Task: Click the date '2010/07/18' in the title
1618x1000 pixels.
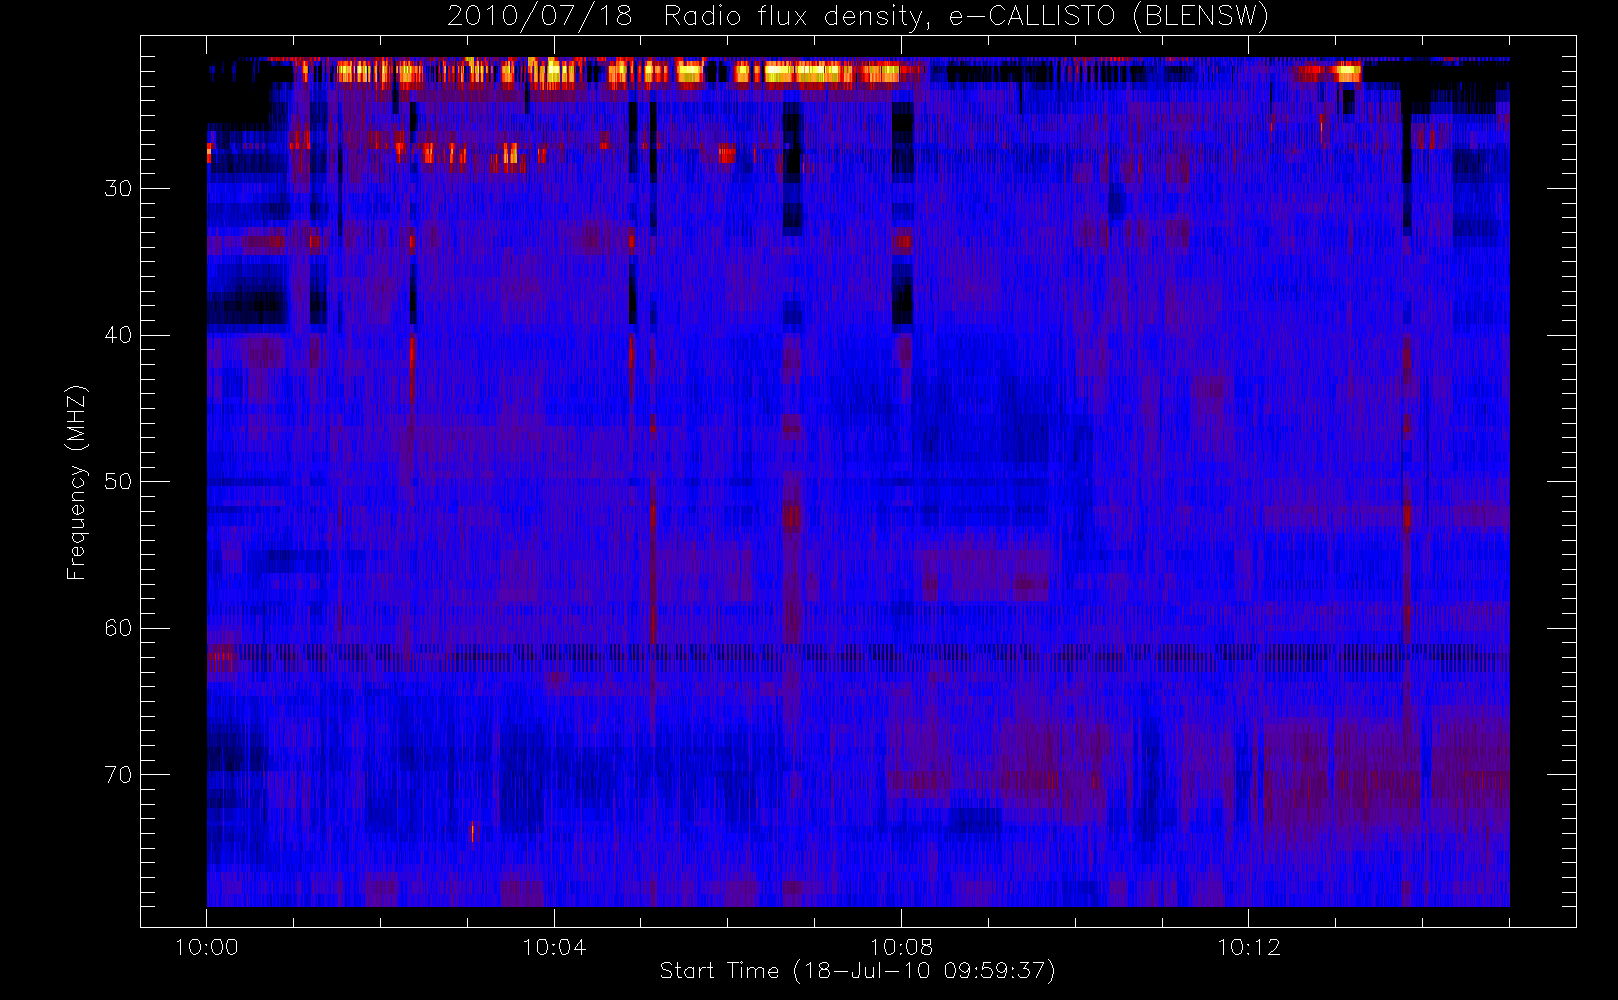Action: pyautogui.click(x=539, y=16)
